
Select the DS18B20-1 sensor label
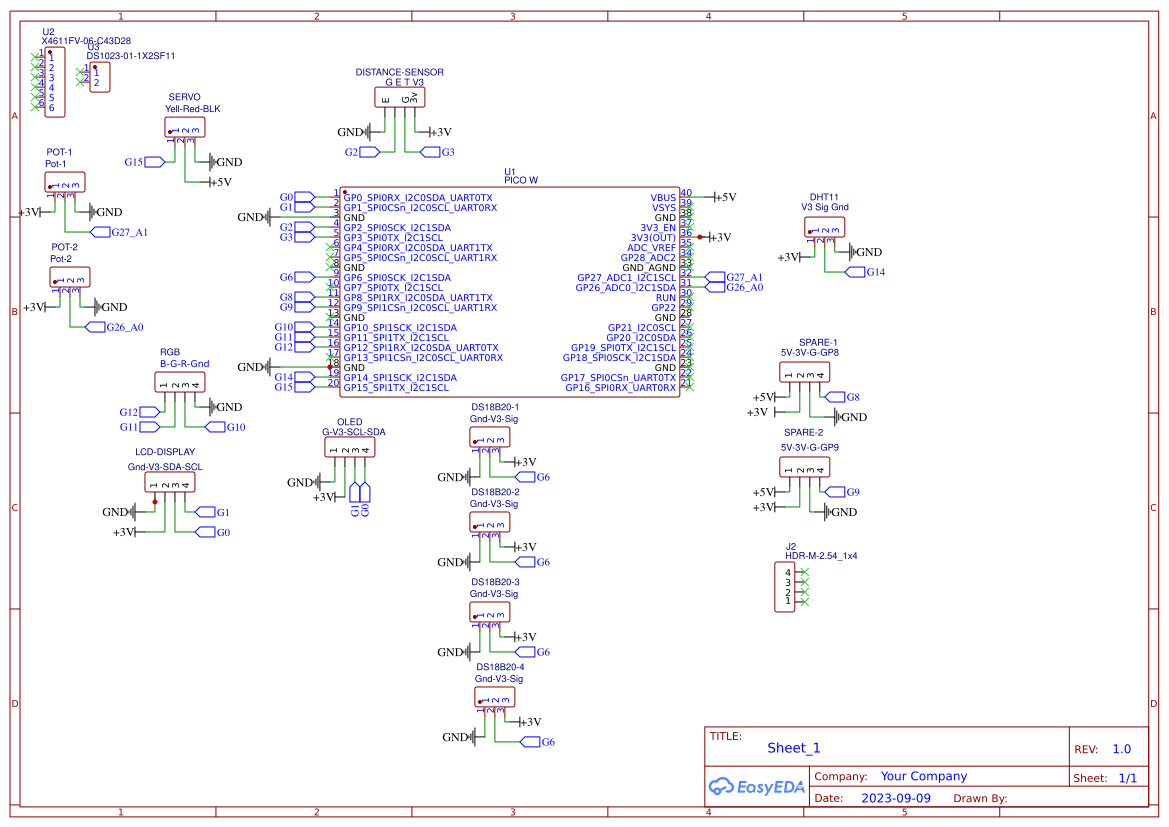coord(495,407)
